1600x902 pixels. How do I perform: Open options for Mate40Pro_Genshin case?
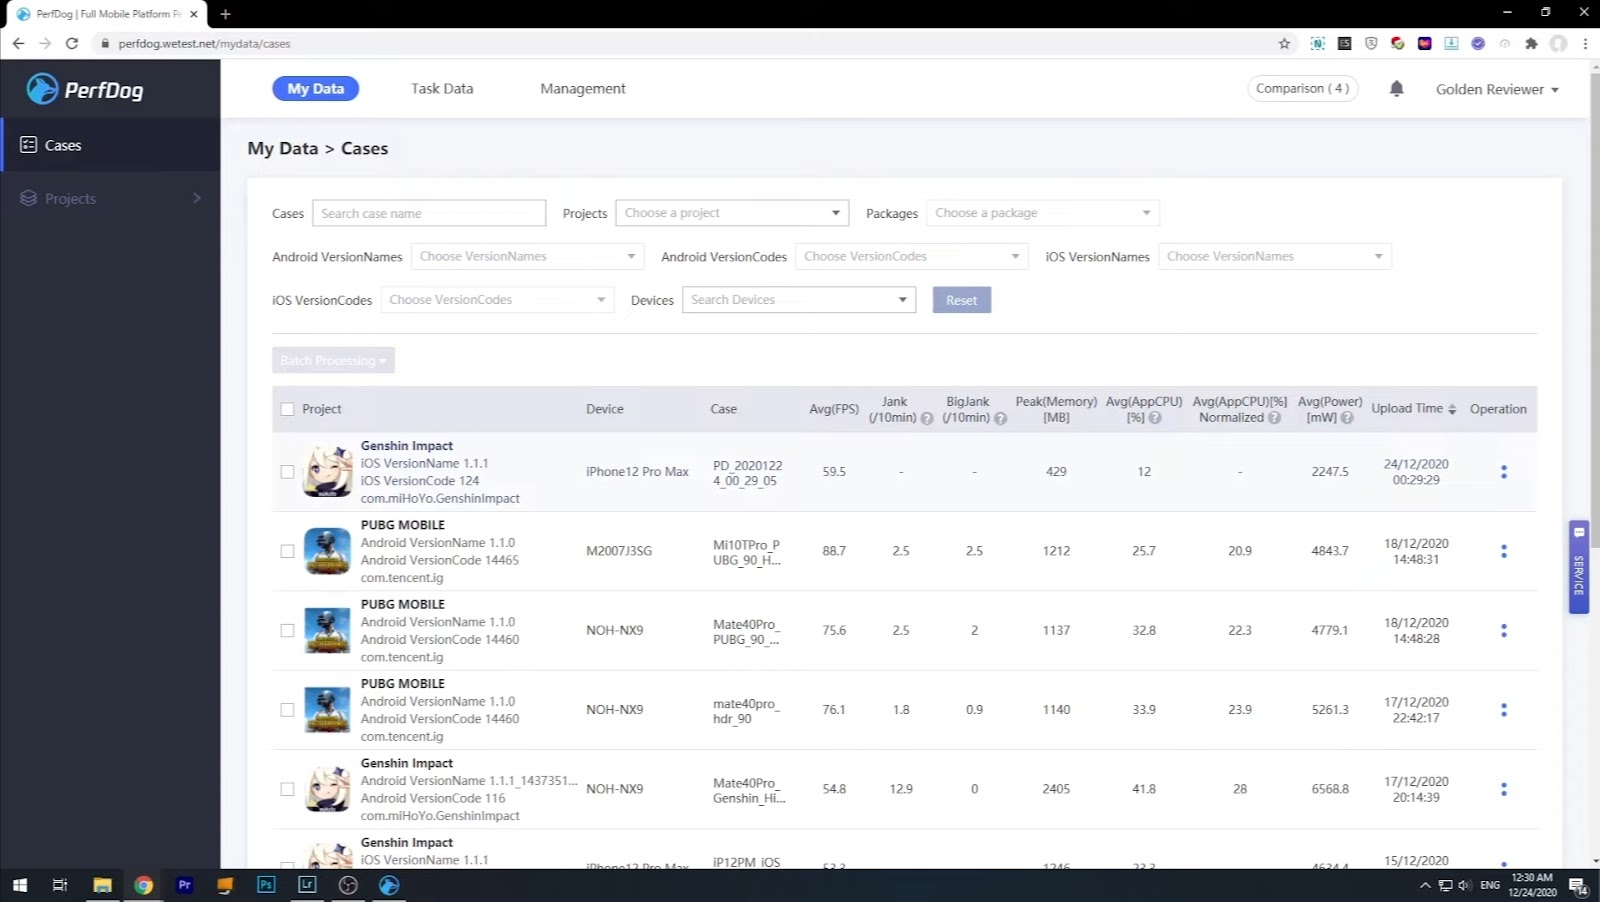[x=1503, y=789]
